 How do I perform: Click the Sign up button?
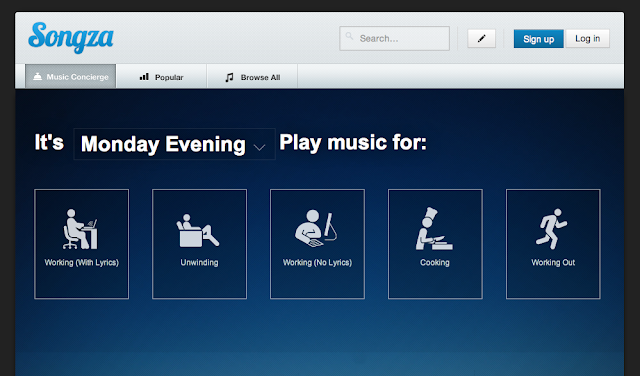pos(538,39)
